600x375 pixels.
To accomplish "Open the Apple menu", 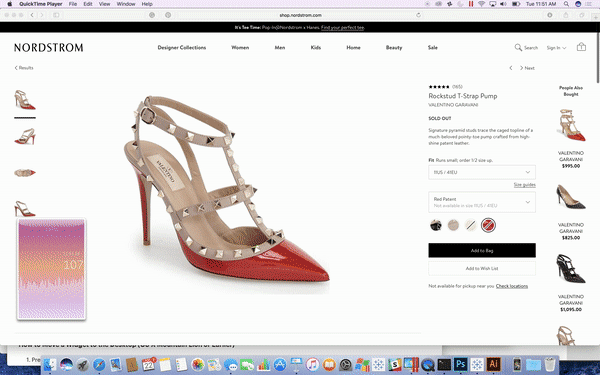I will click(x=10, y=4).
